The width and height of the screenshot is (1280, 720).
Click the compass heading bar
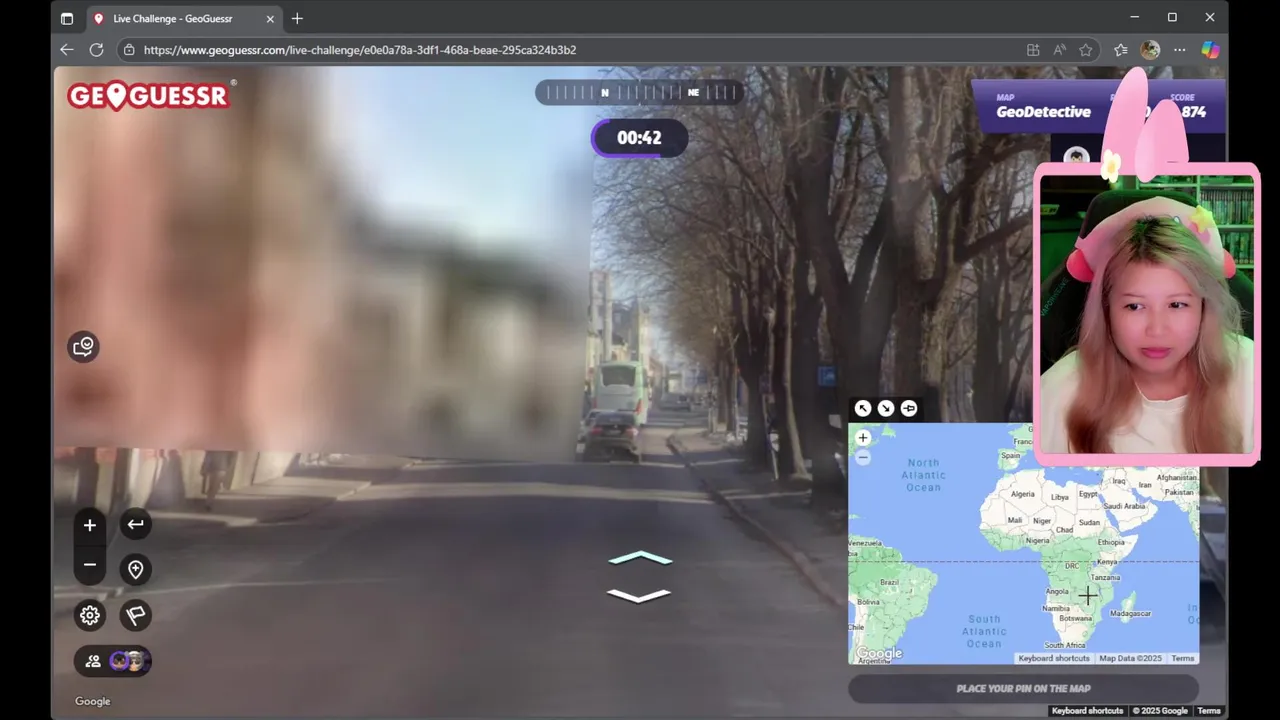[x=639, y=92]
